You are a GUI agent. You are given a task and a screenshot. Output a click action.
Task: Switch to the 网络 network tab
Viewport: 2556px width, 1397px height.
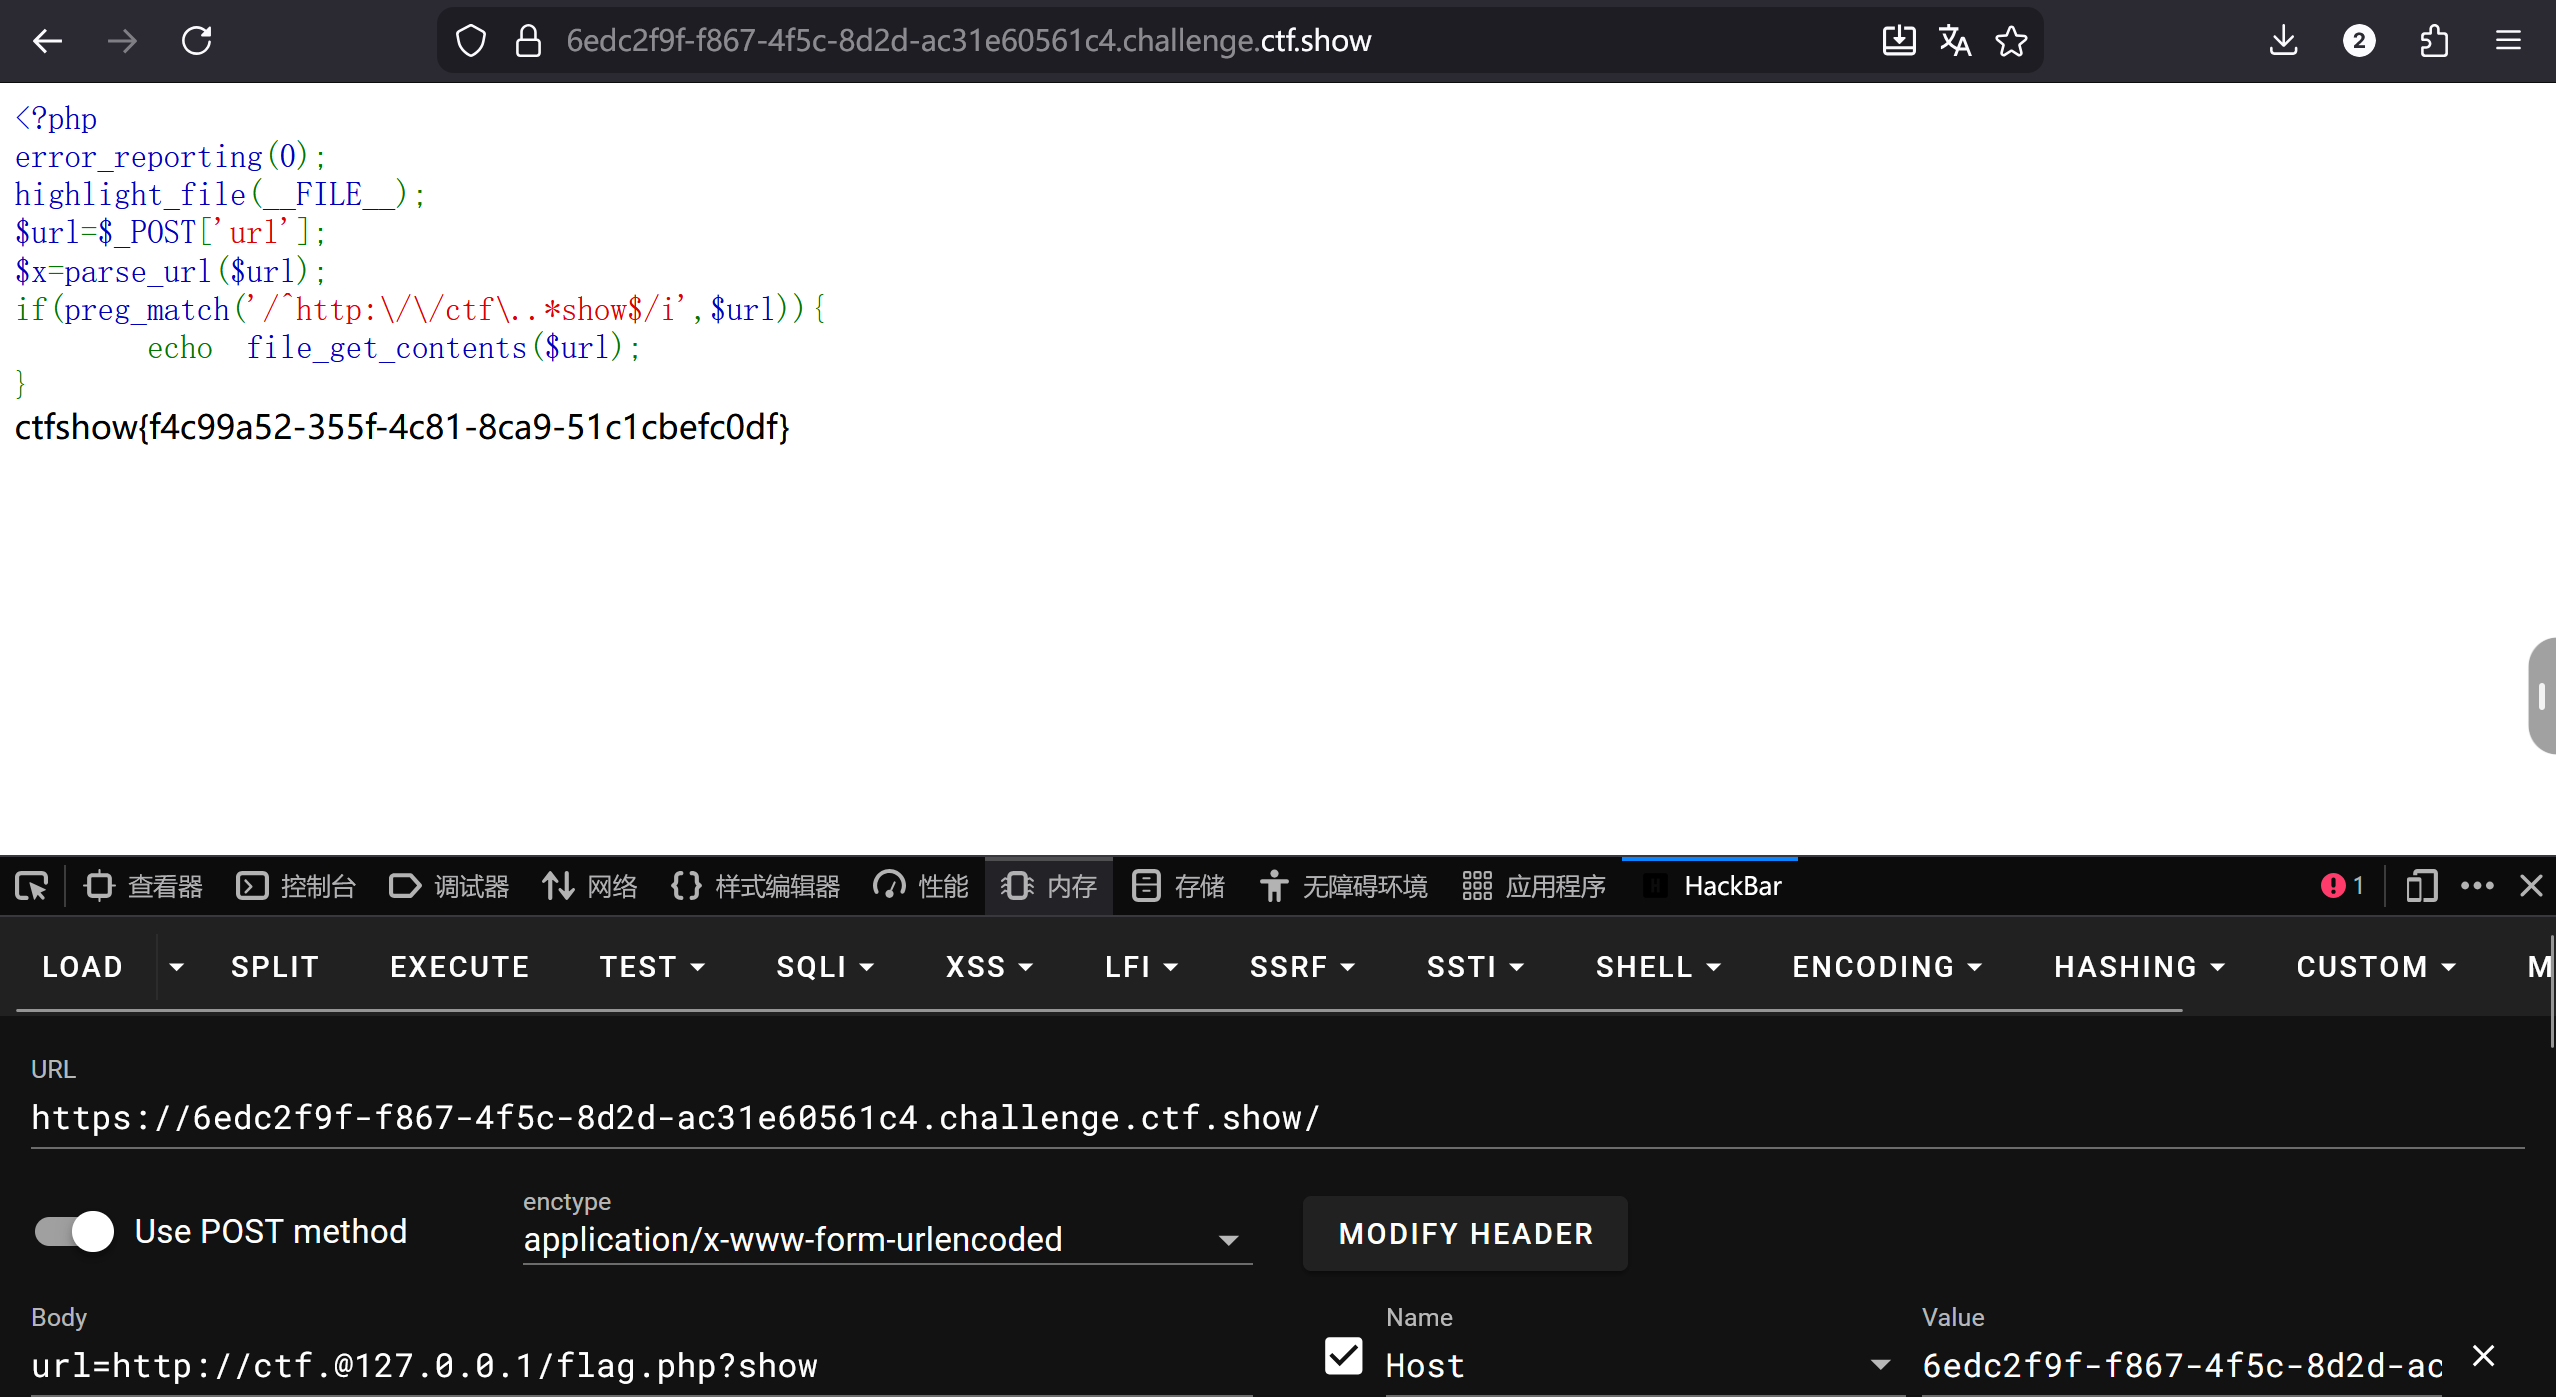(x=589, y=886)
